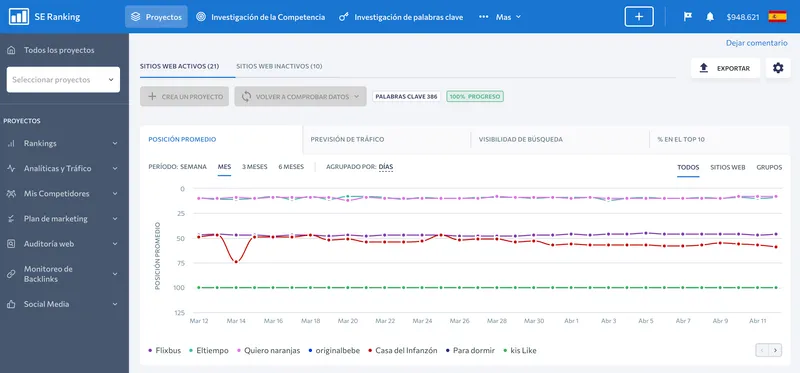
Task: Click the Spanish flag language icon
Action: point(778,17)
